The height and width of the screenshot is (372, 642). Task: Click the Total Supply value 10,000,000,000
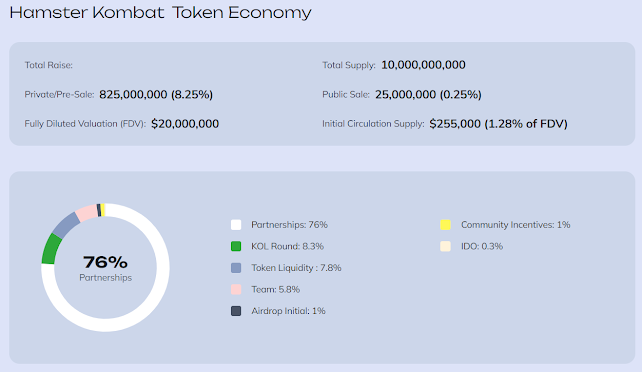click(423, 65)
